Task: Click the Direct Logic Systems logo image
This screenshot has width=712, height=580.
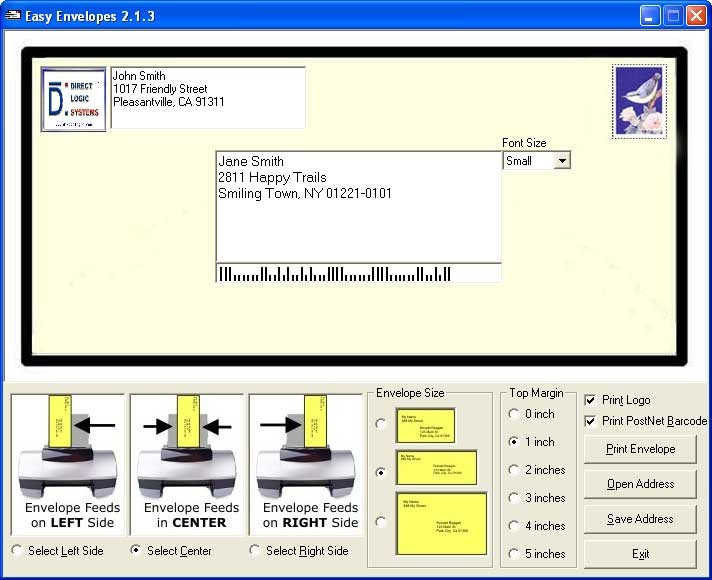Action: pyautogui.click(x=74, y=99)
